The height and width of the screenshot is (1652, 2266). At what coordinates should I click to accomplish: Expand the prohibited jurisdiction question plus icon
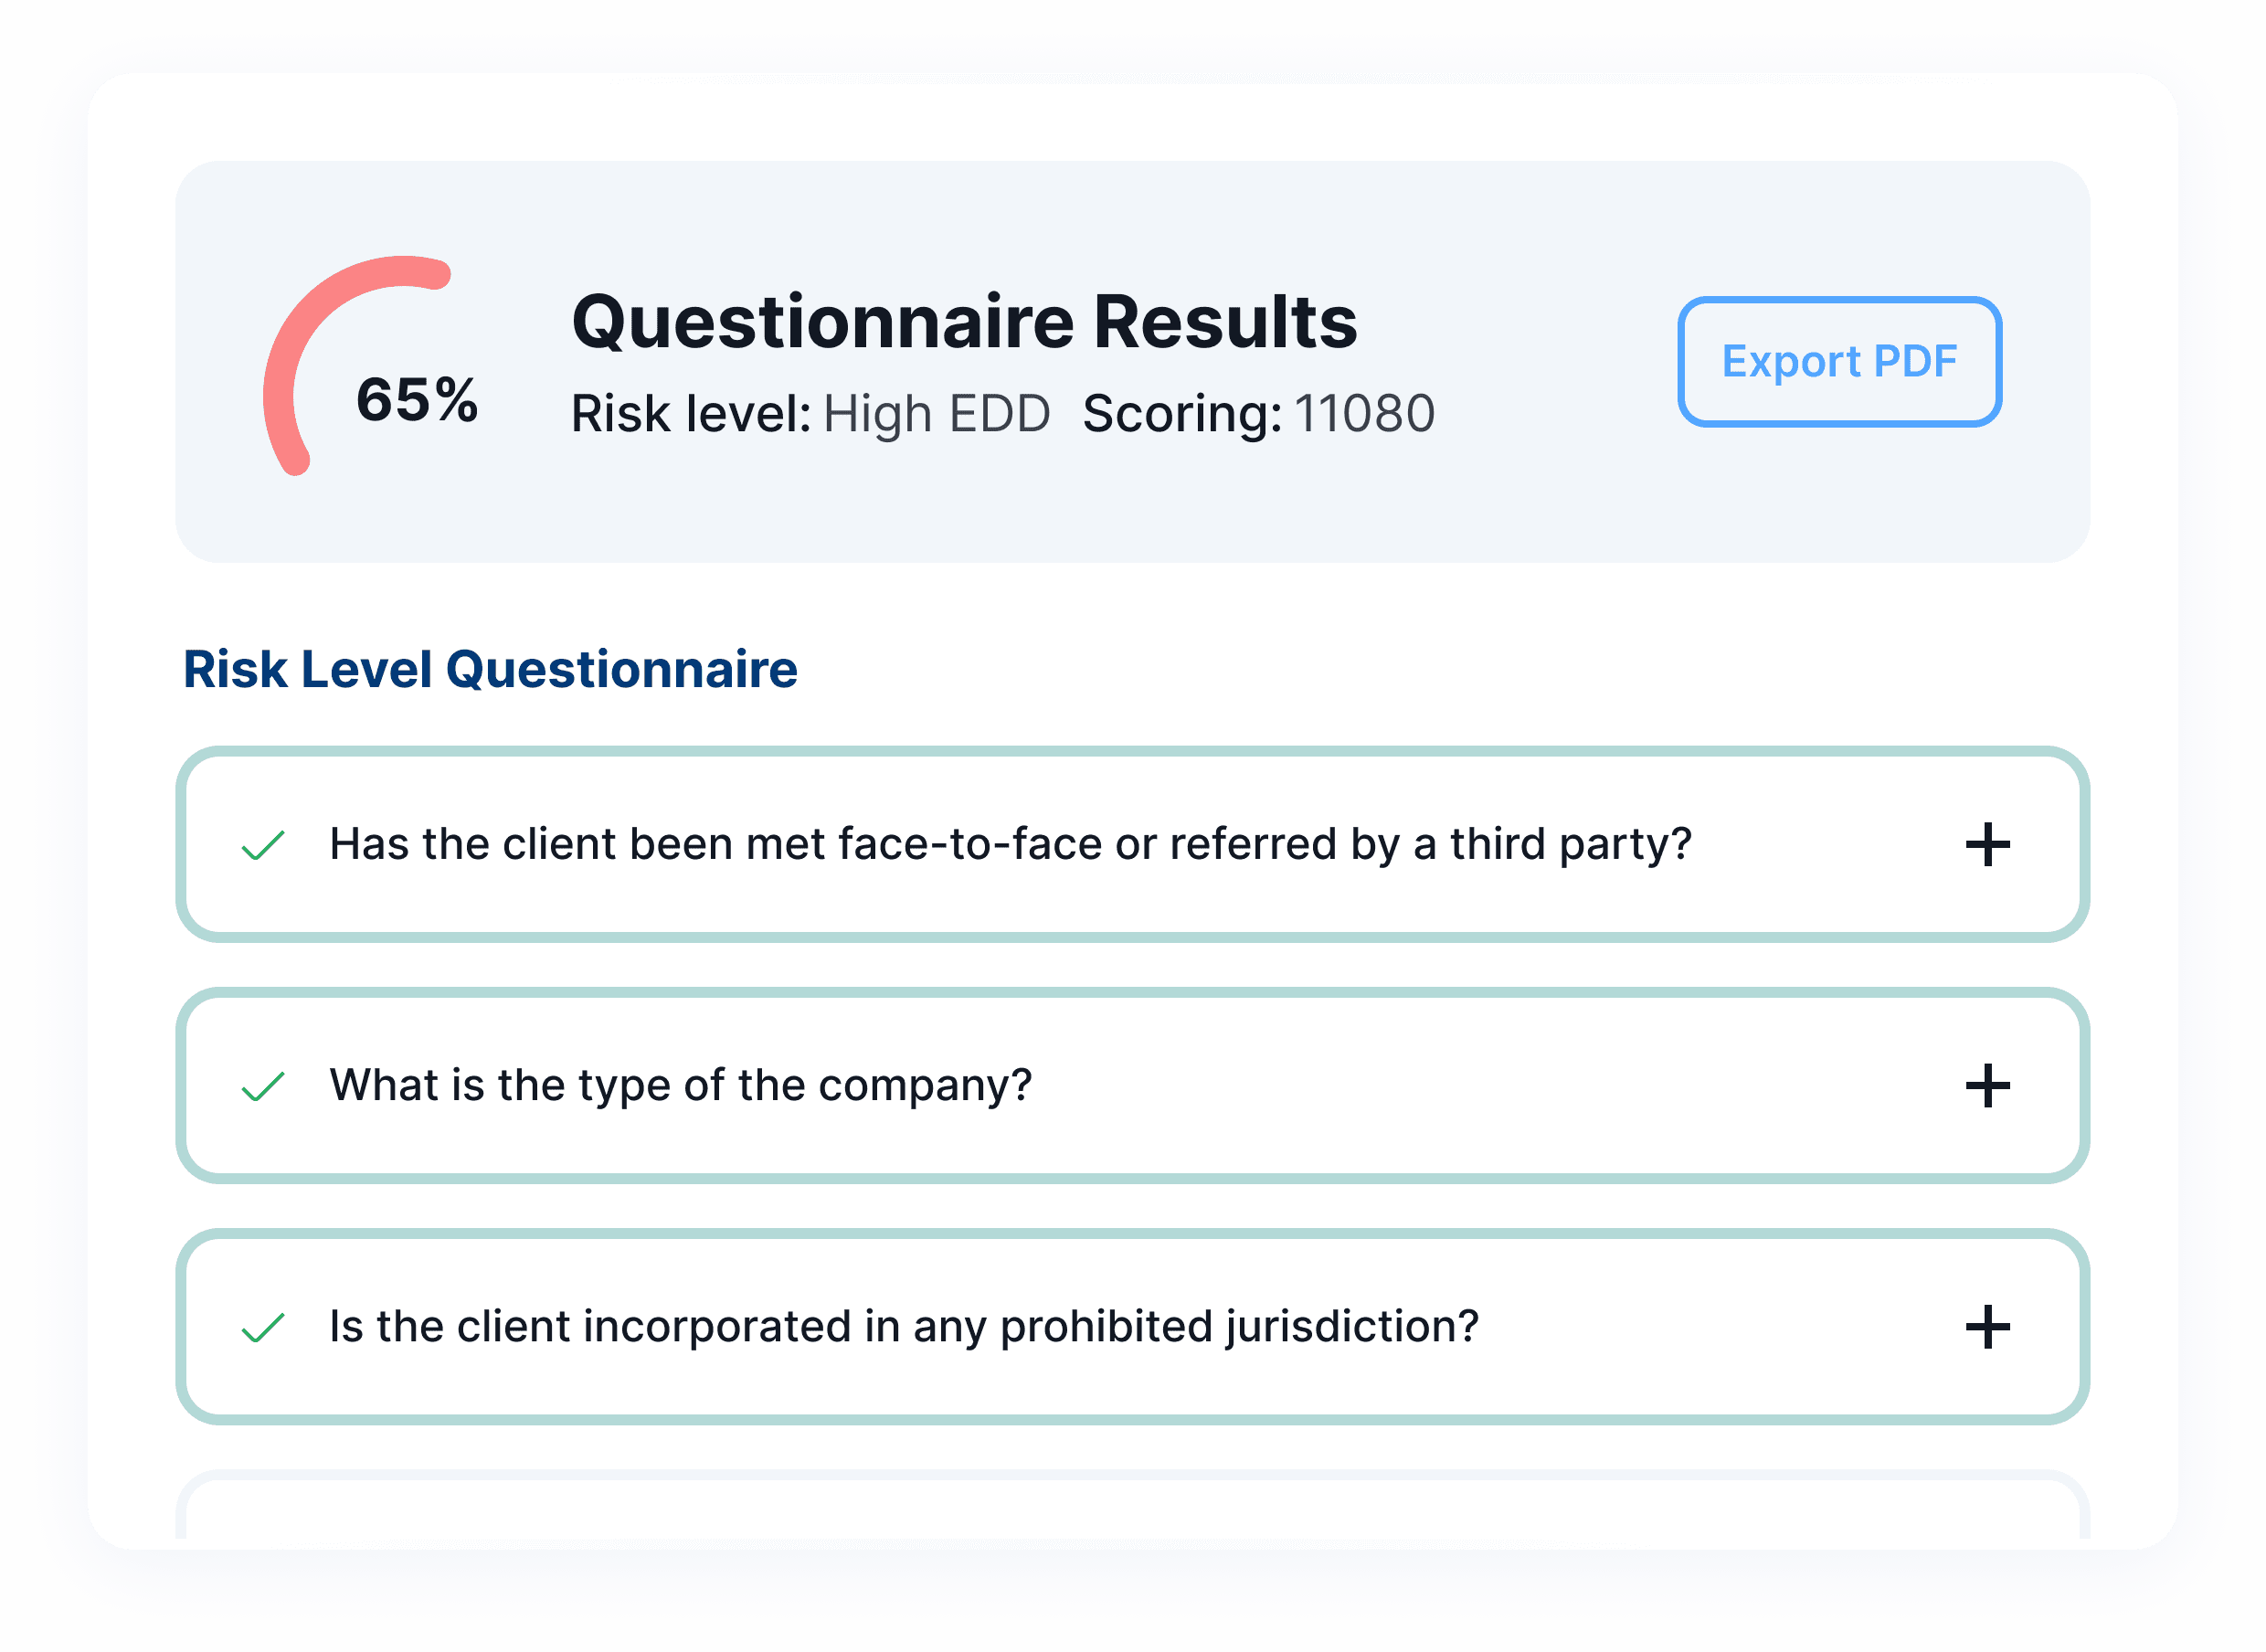click(1987, 1327)
